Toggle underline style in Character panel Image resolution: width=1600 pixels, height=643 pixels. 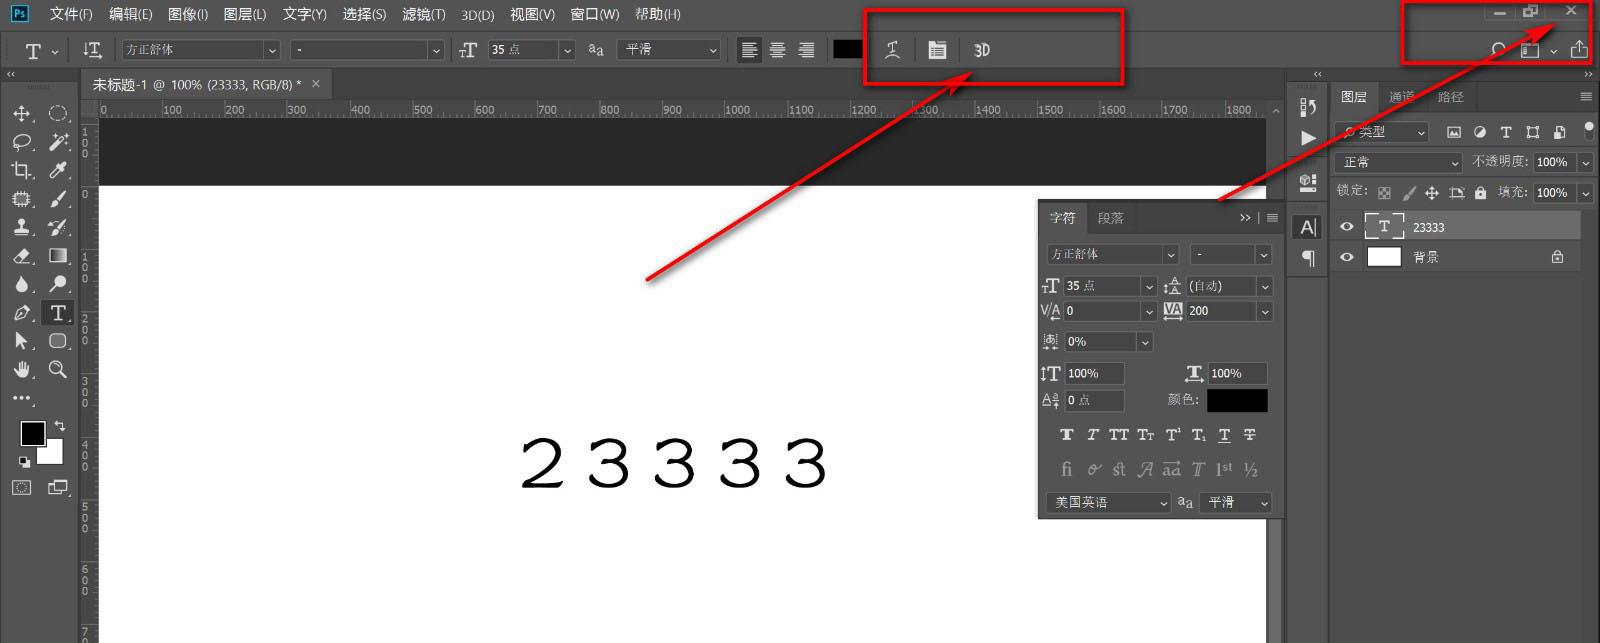(x=1224, y=435)
